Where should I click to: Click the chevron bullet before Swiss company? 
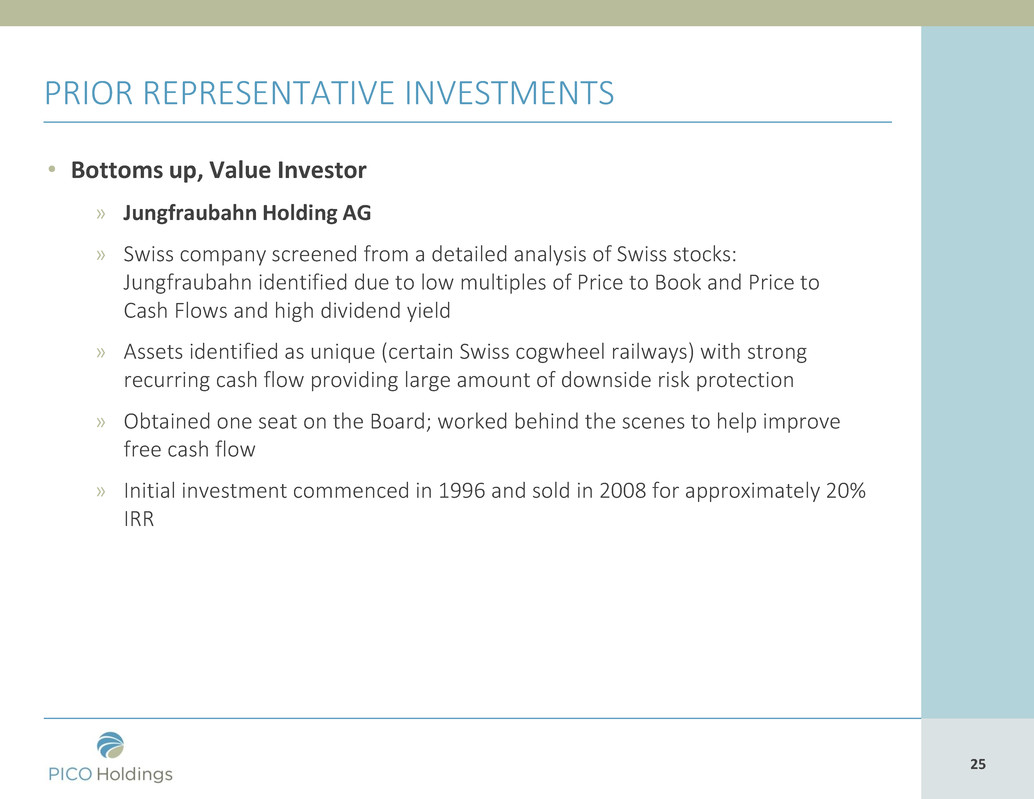[100, 255]
